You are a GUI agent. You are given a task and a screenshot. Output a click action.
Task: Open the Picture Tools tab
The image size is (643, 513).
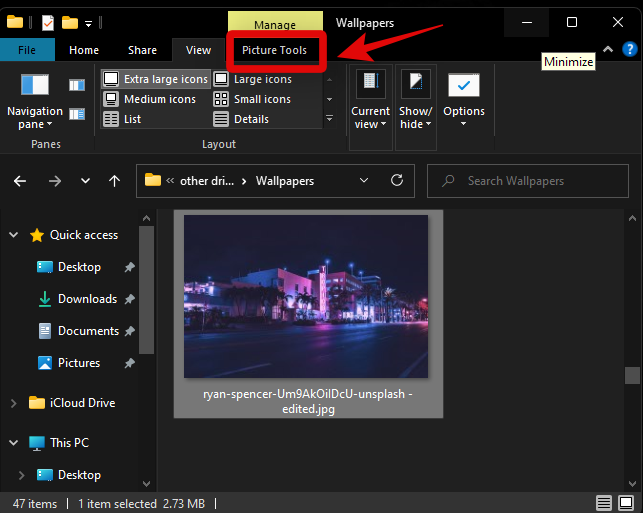click(274, 50)
